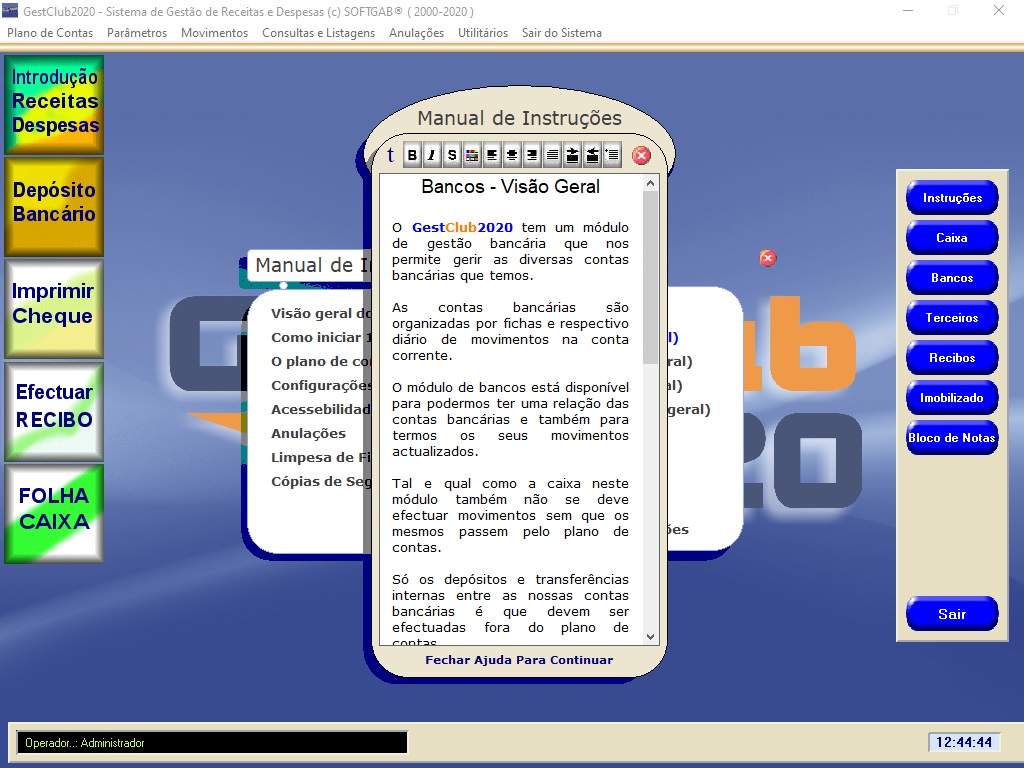Apply bullet list formatting icon
1024x768 pixels.
612,155
